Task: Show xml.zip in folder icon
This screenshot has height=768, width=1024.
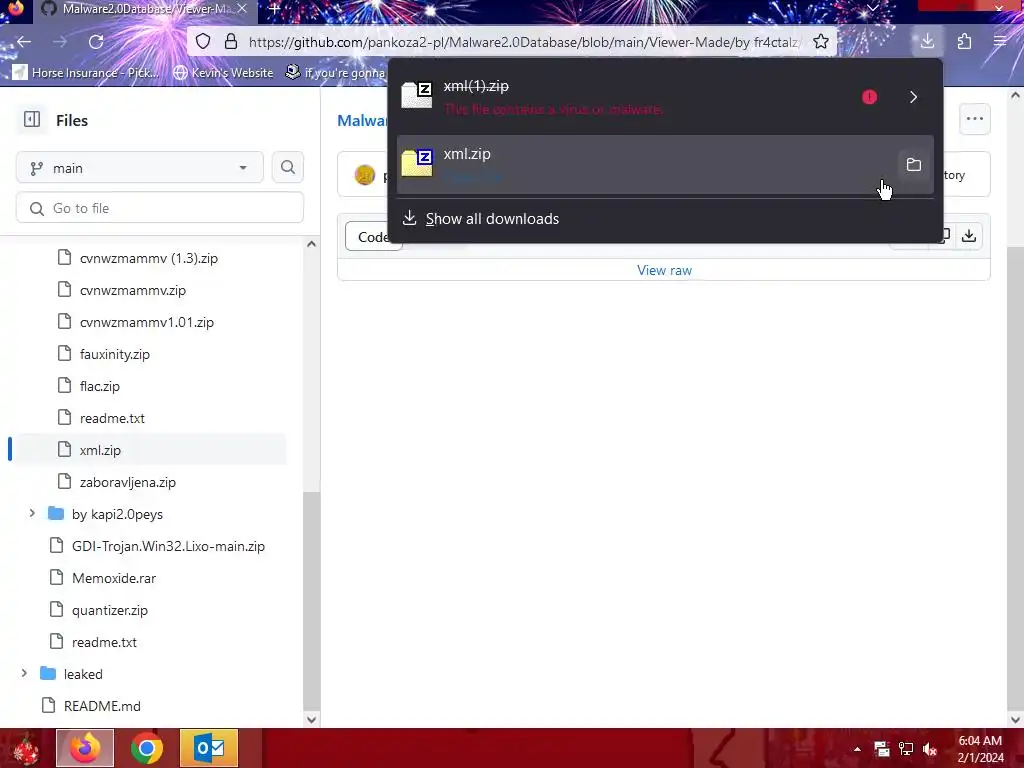Action: [x=914, y=165]
